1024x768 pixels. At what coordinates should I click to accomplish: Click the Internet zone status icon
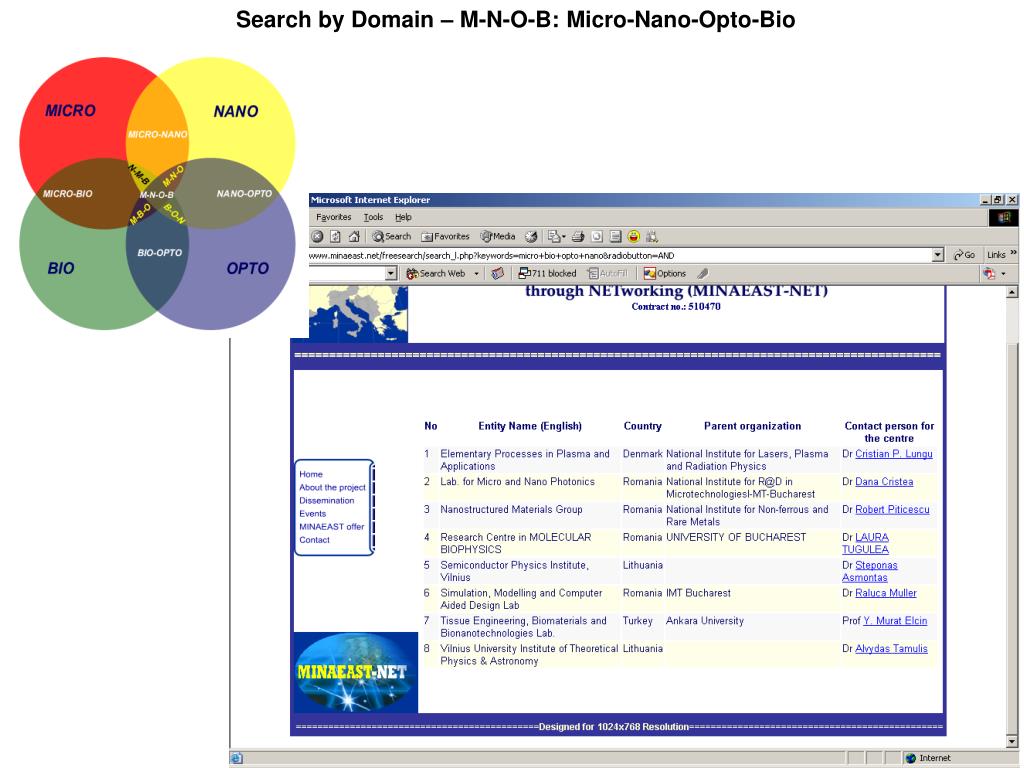tap(911, 758)
